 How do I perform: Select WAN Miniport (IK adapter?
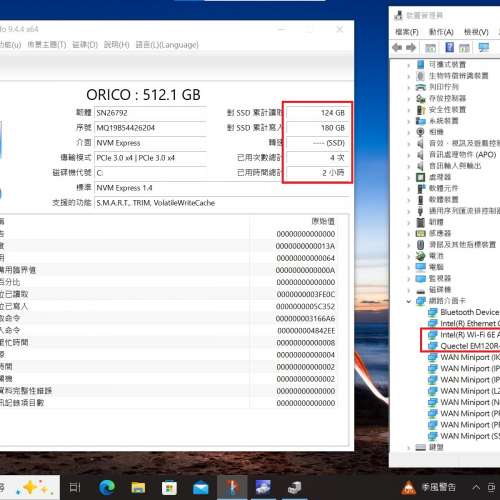(470, 357)
